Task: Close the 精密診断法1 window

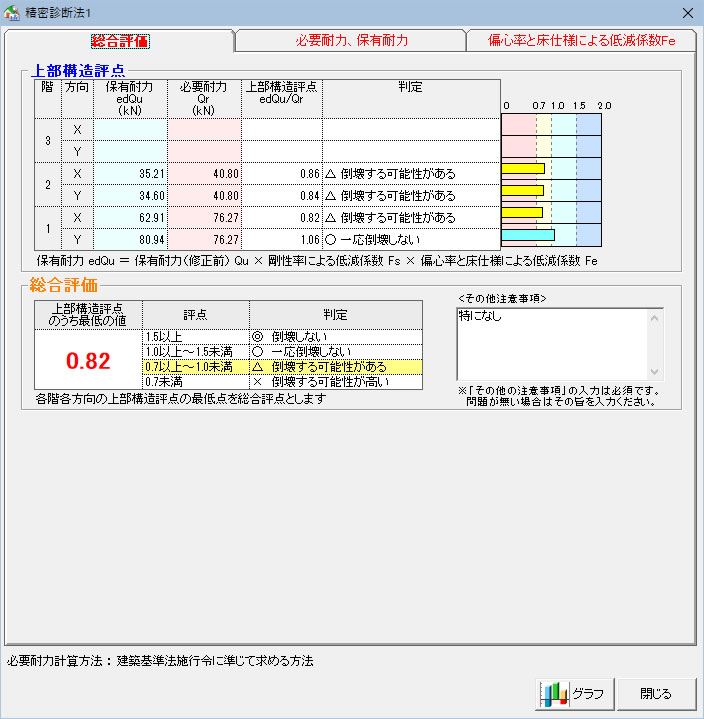Action: click(x=687, y=13)
